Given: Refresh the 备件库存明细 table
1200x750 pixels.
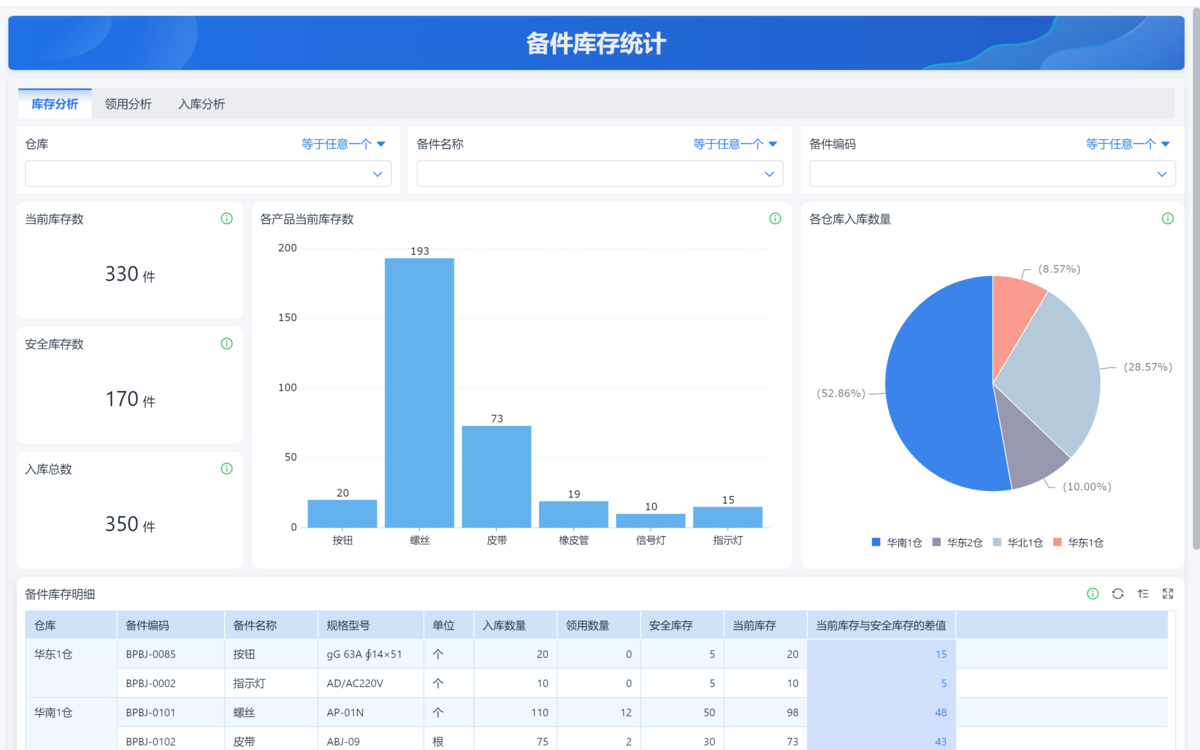Looking at the screenshot, I should pyautogui.click(x=1118, y=594).
